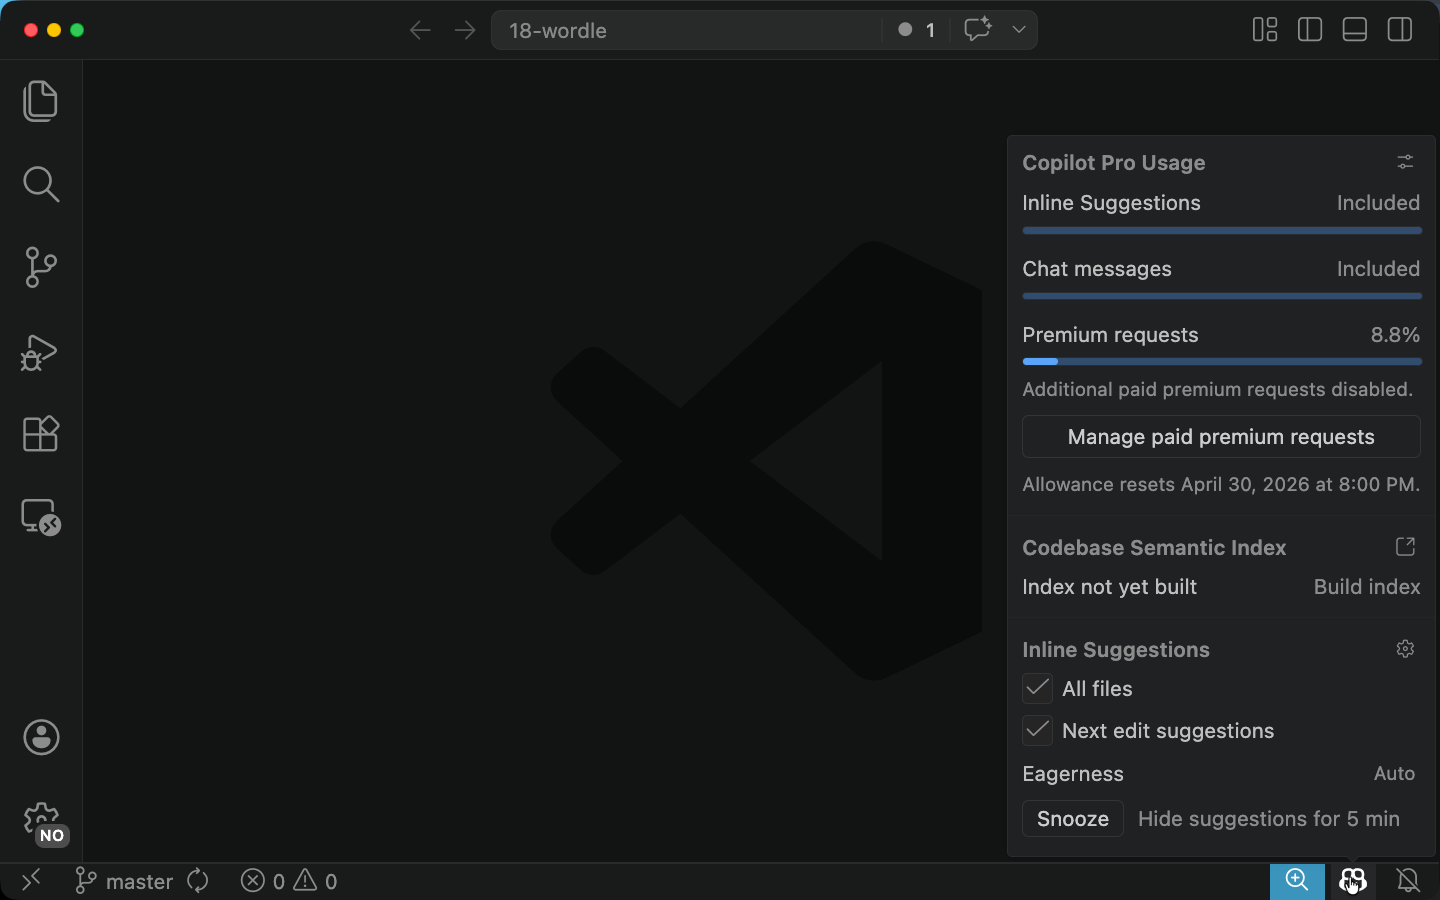The image size is (1440, 900).
Task: Toggle the primary side bar
Action: [x=1310, y=30]
